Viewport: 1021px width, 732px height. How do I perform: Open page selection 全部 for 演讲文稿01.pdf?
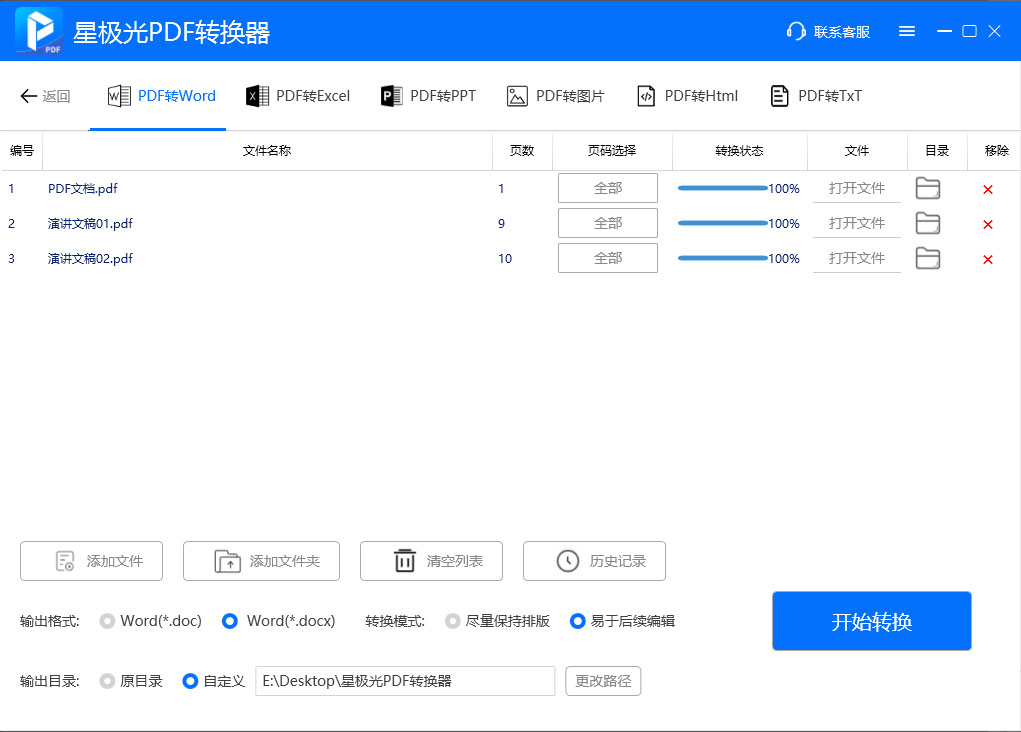coord(607,223)
